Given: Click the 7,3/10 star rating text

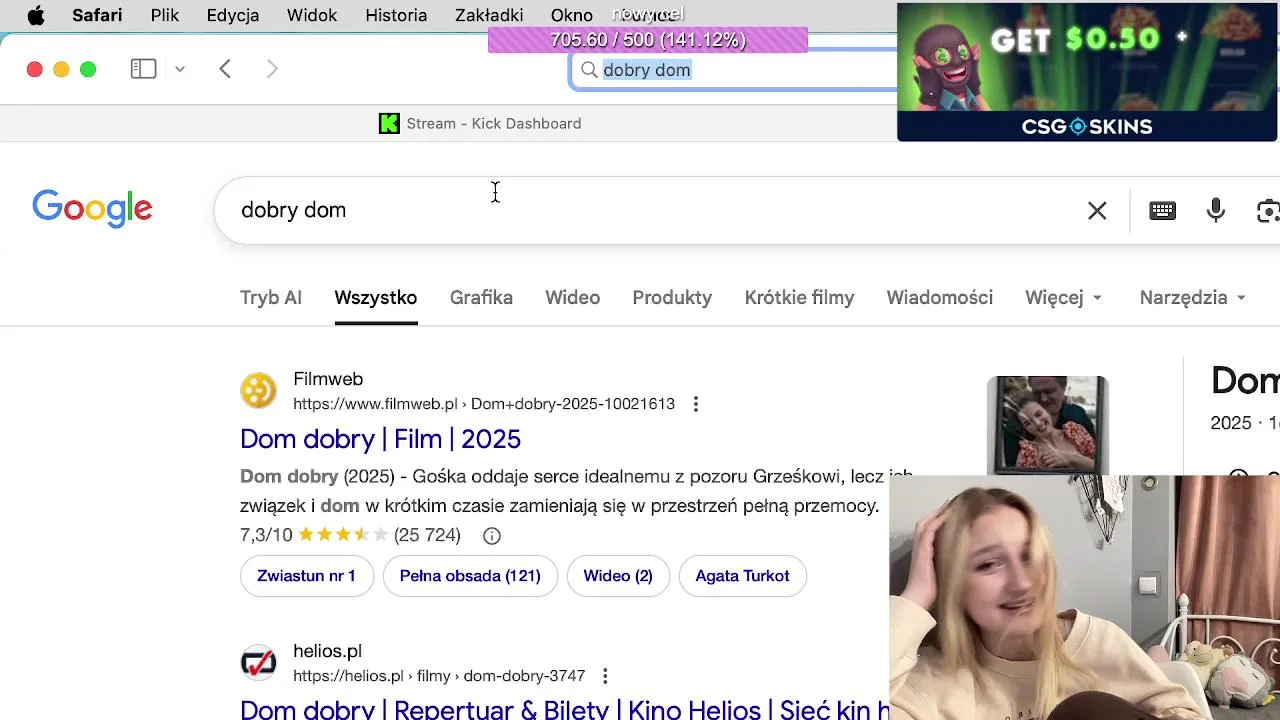Looking at the screenshot, I should pos(266,535).
